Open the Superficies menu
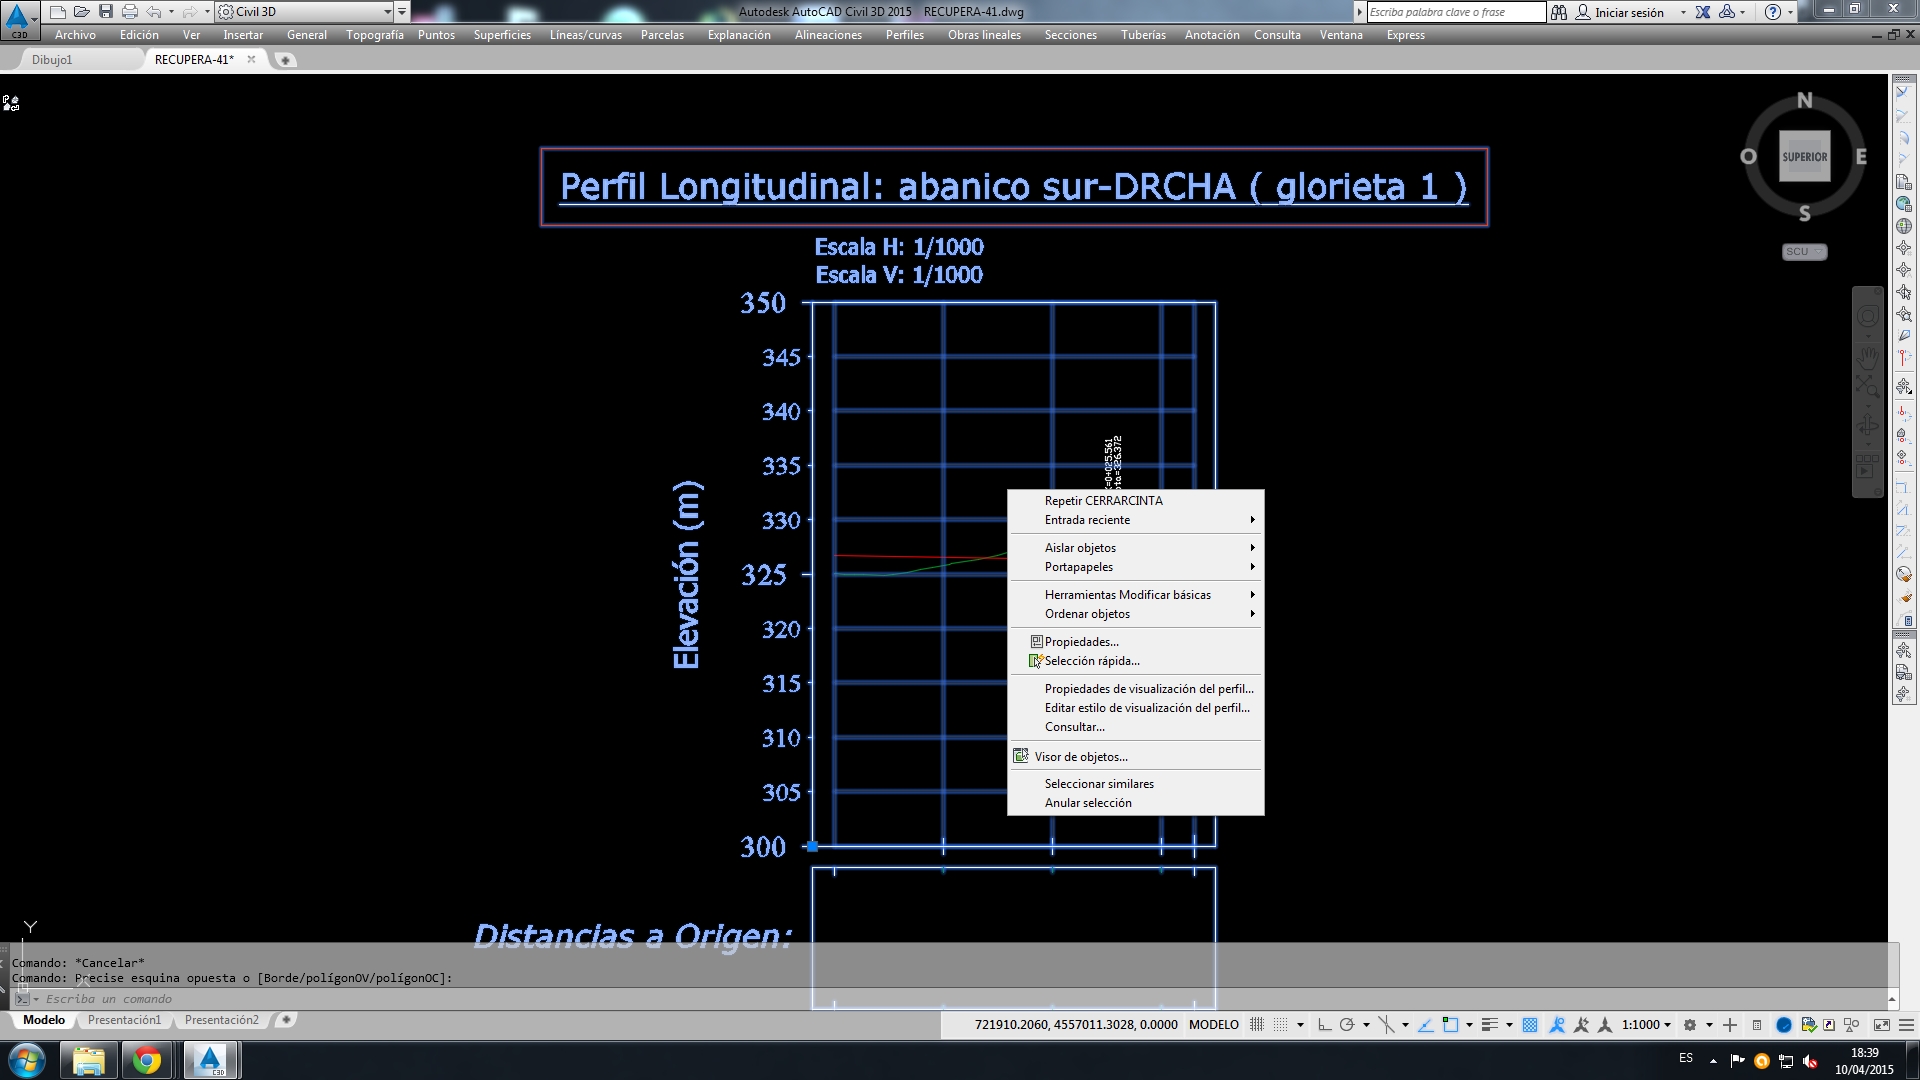This screenshot has height=1080, width=1920. coord(502,35)
